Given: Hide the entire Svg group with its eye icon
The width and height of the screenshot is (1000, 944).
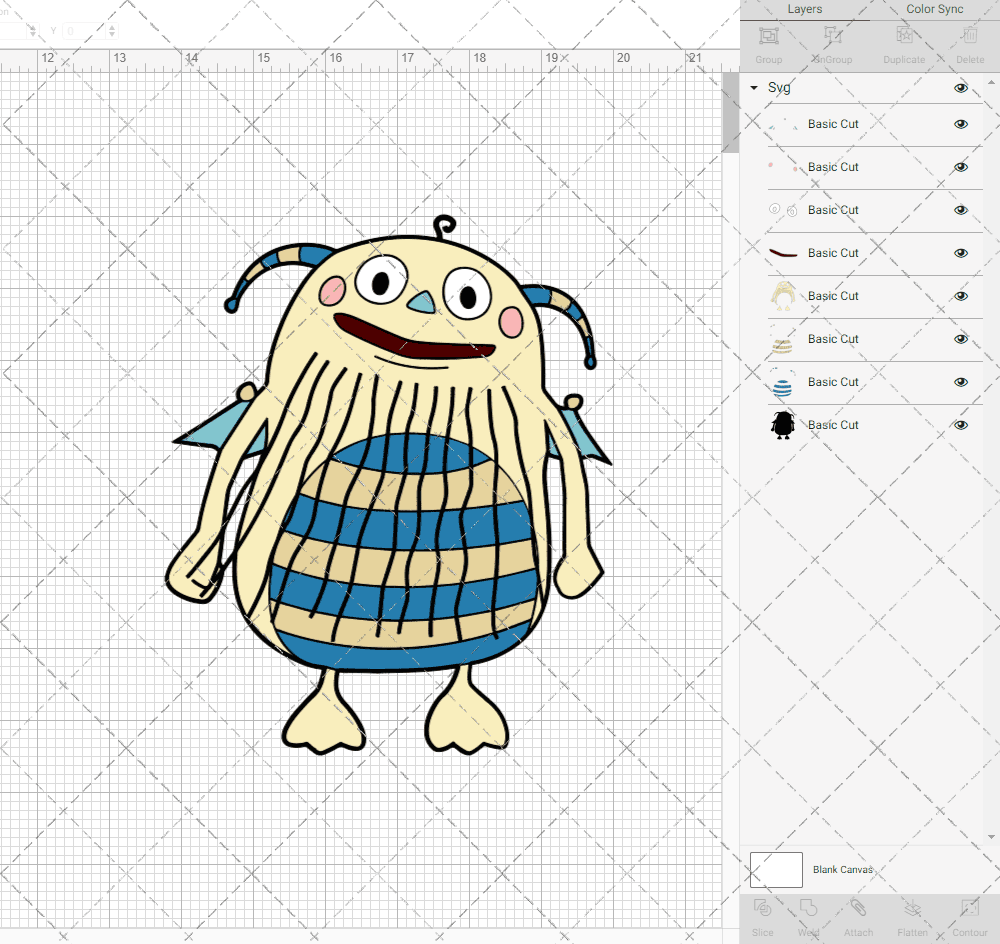Looking at the screenshot, I should coord(961,88).
